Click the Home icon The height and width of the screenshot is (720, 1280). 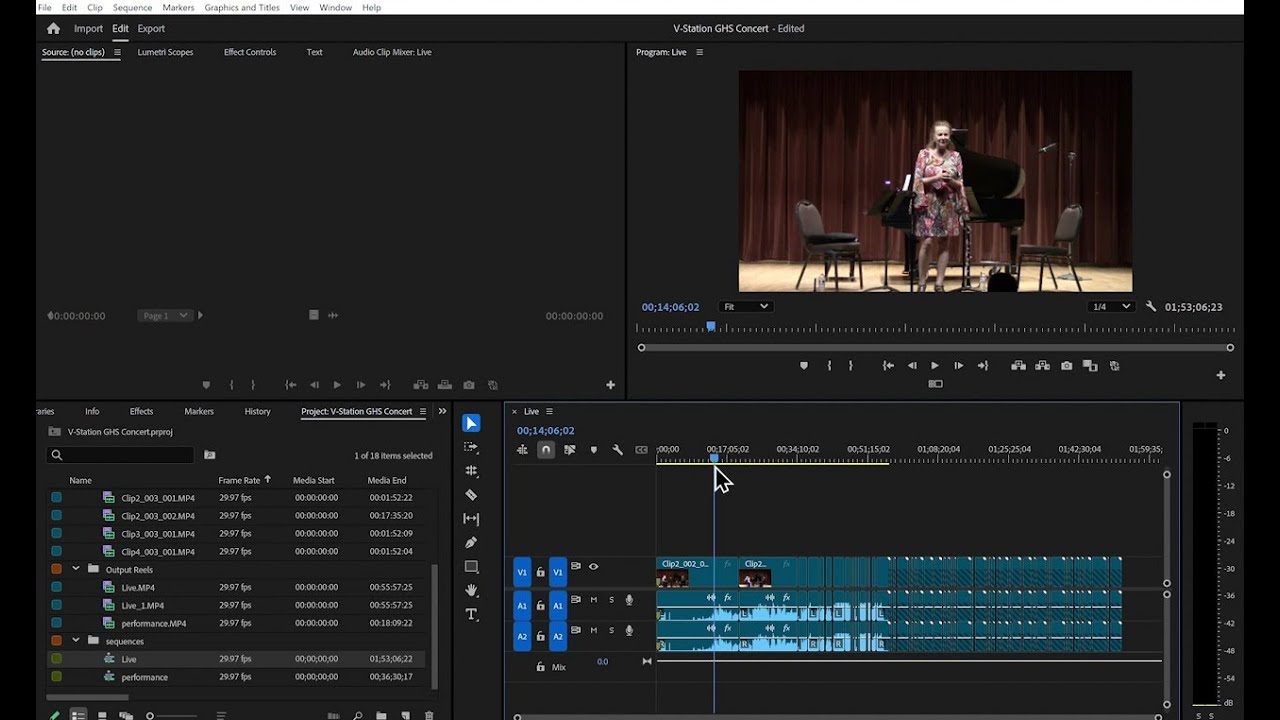click(53, 29)
